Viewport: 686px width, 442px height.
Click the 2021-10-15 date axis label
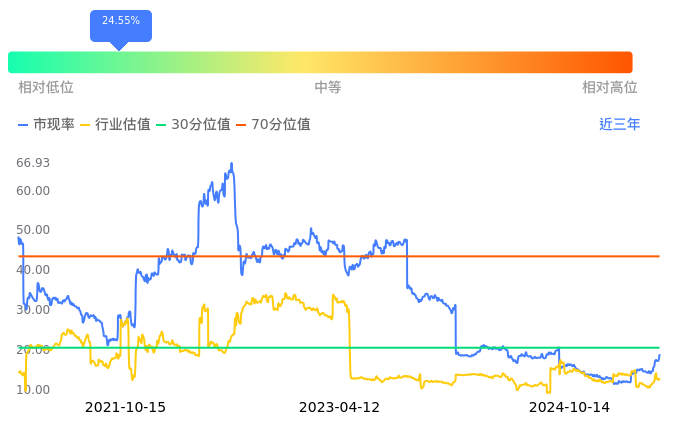pos(125,408)
